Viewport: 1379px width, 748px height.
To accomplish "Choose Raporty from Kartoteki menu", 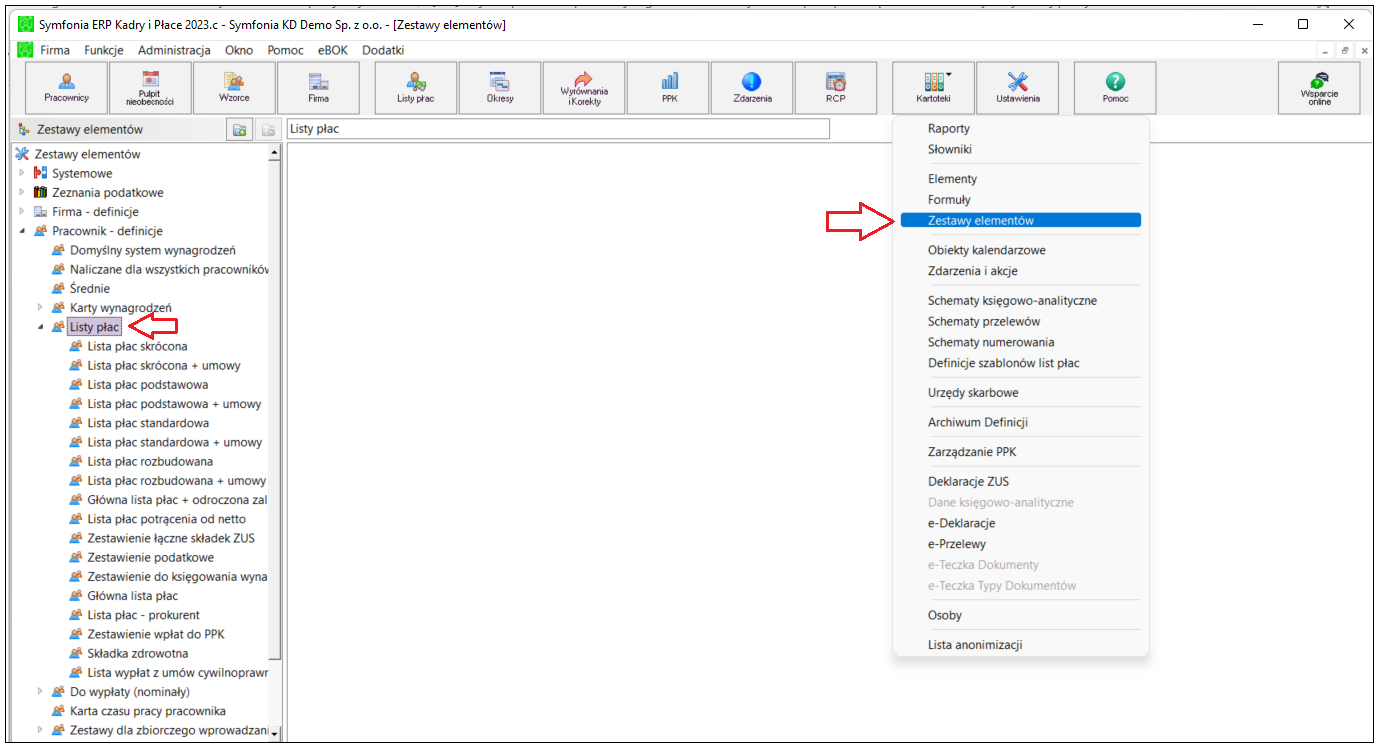I will 1020,129.
